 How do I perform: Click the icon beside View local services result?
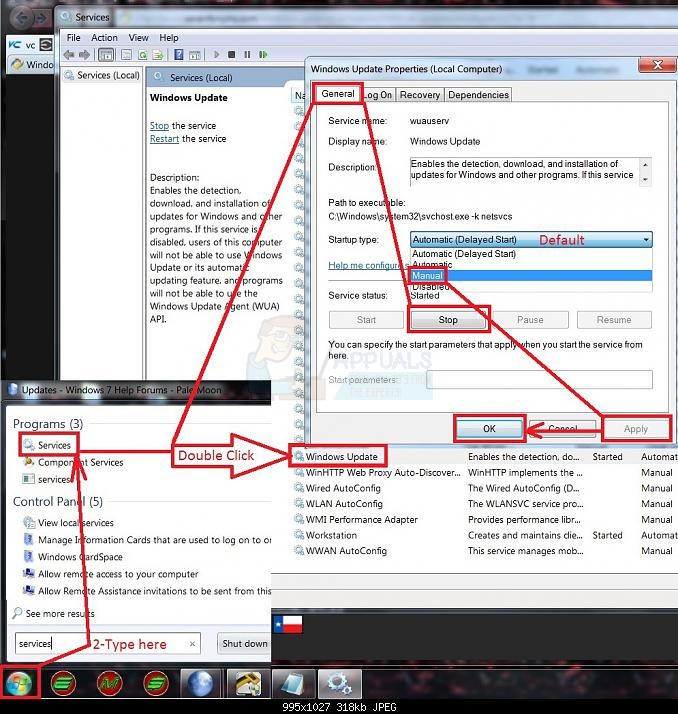pos(29,522)
